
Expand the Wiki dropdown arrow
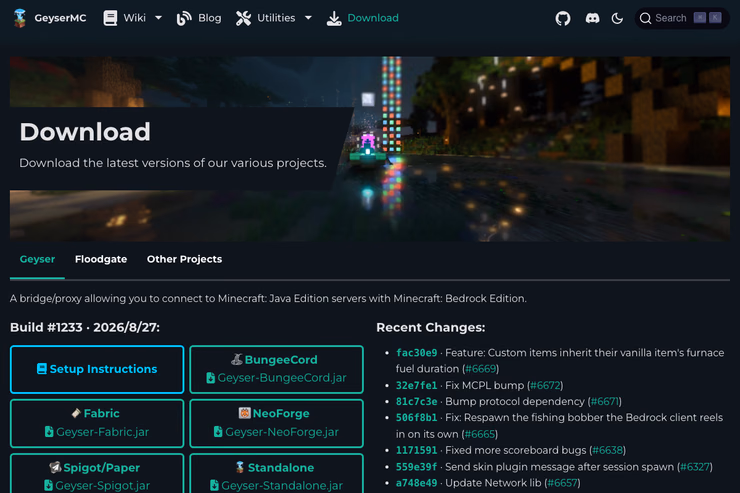(159, 18)
